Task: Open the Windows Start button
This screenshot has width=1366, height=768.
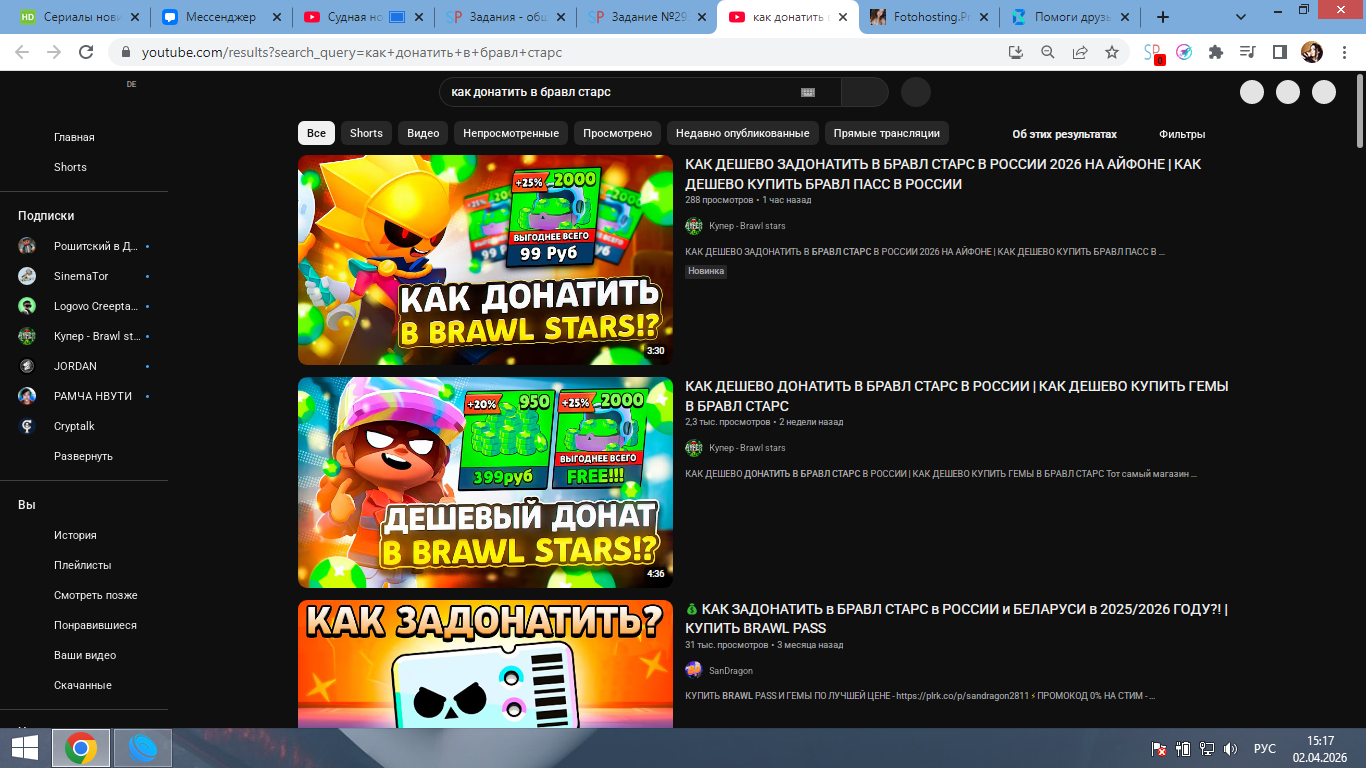Action: coord(24,748)
